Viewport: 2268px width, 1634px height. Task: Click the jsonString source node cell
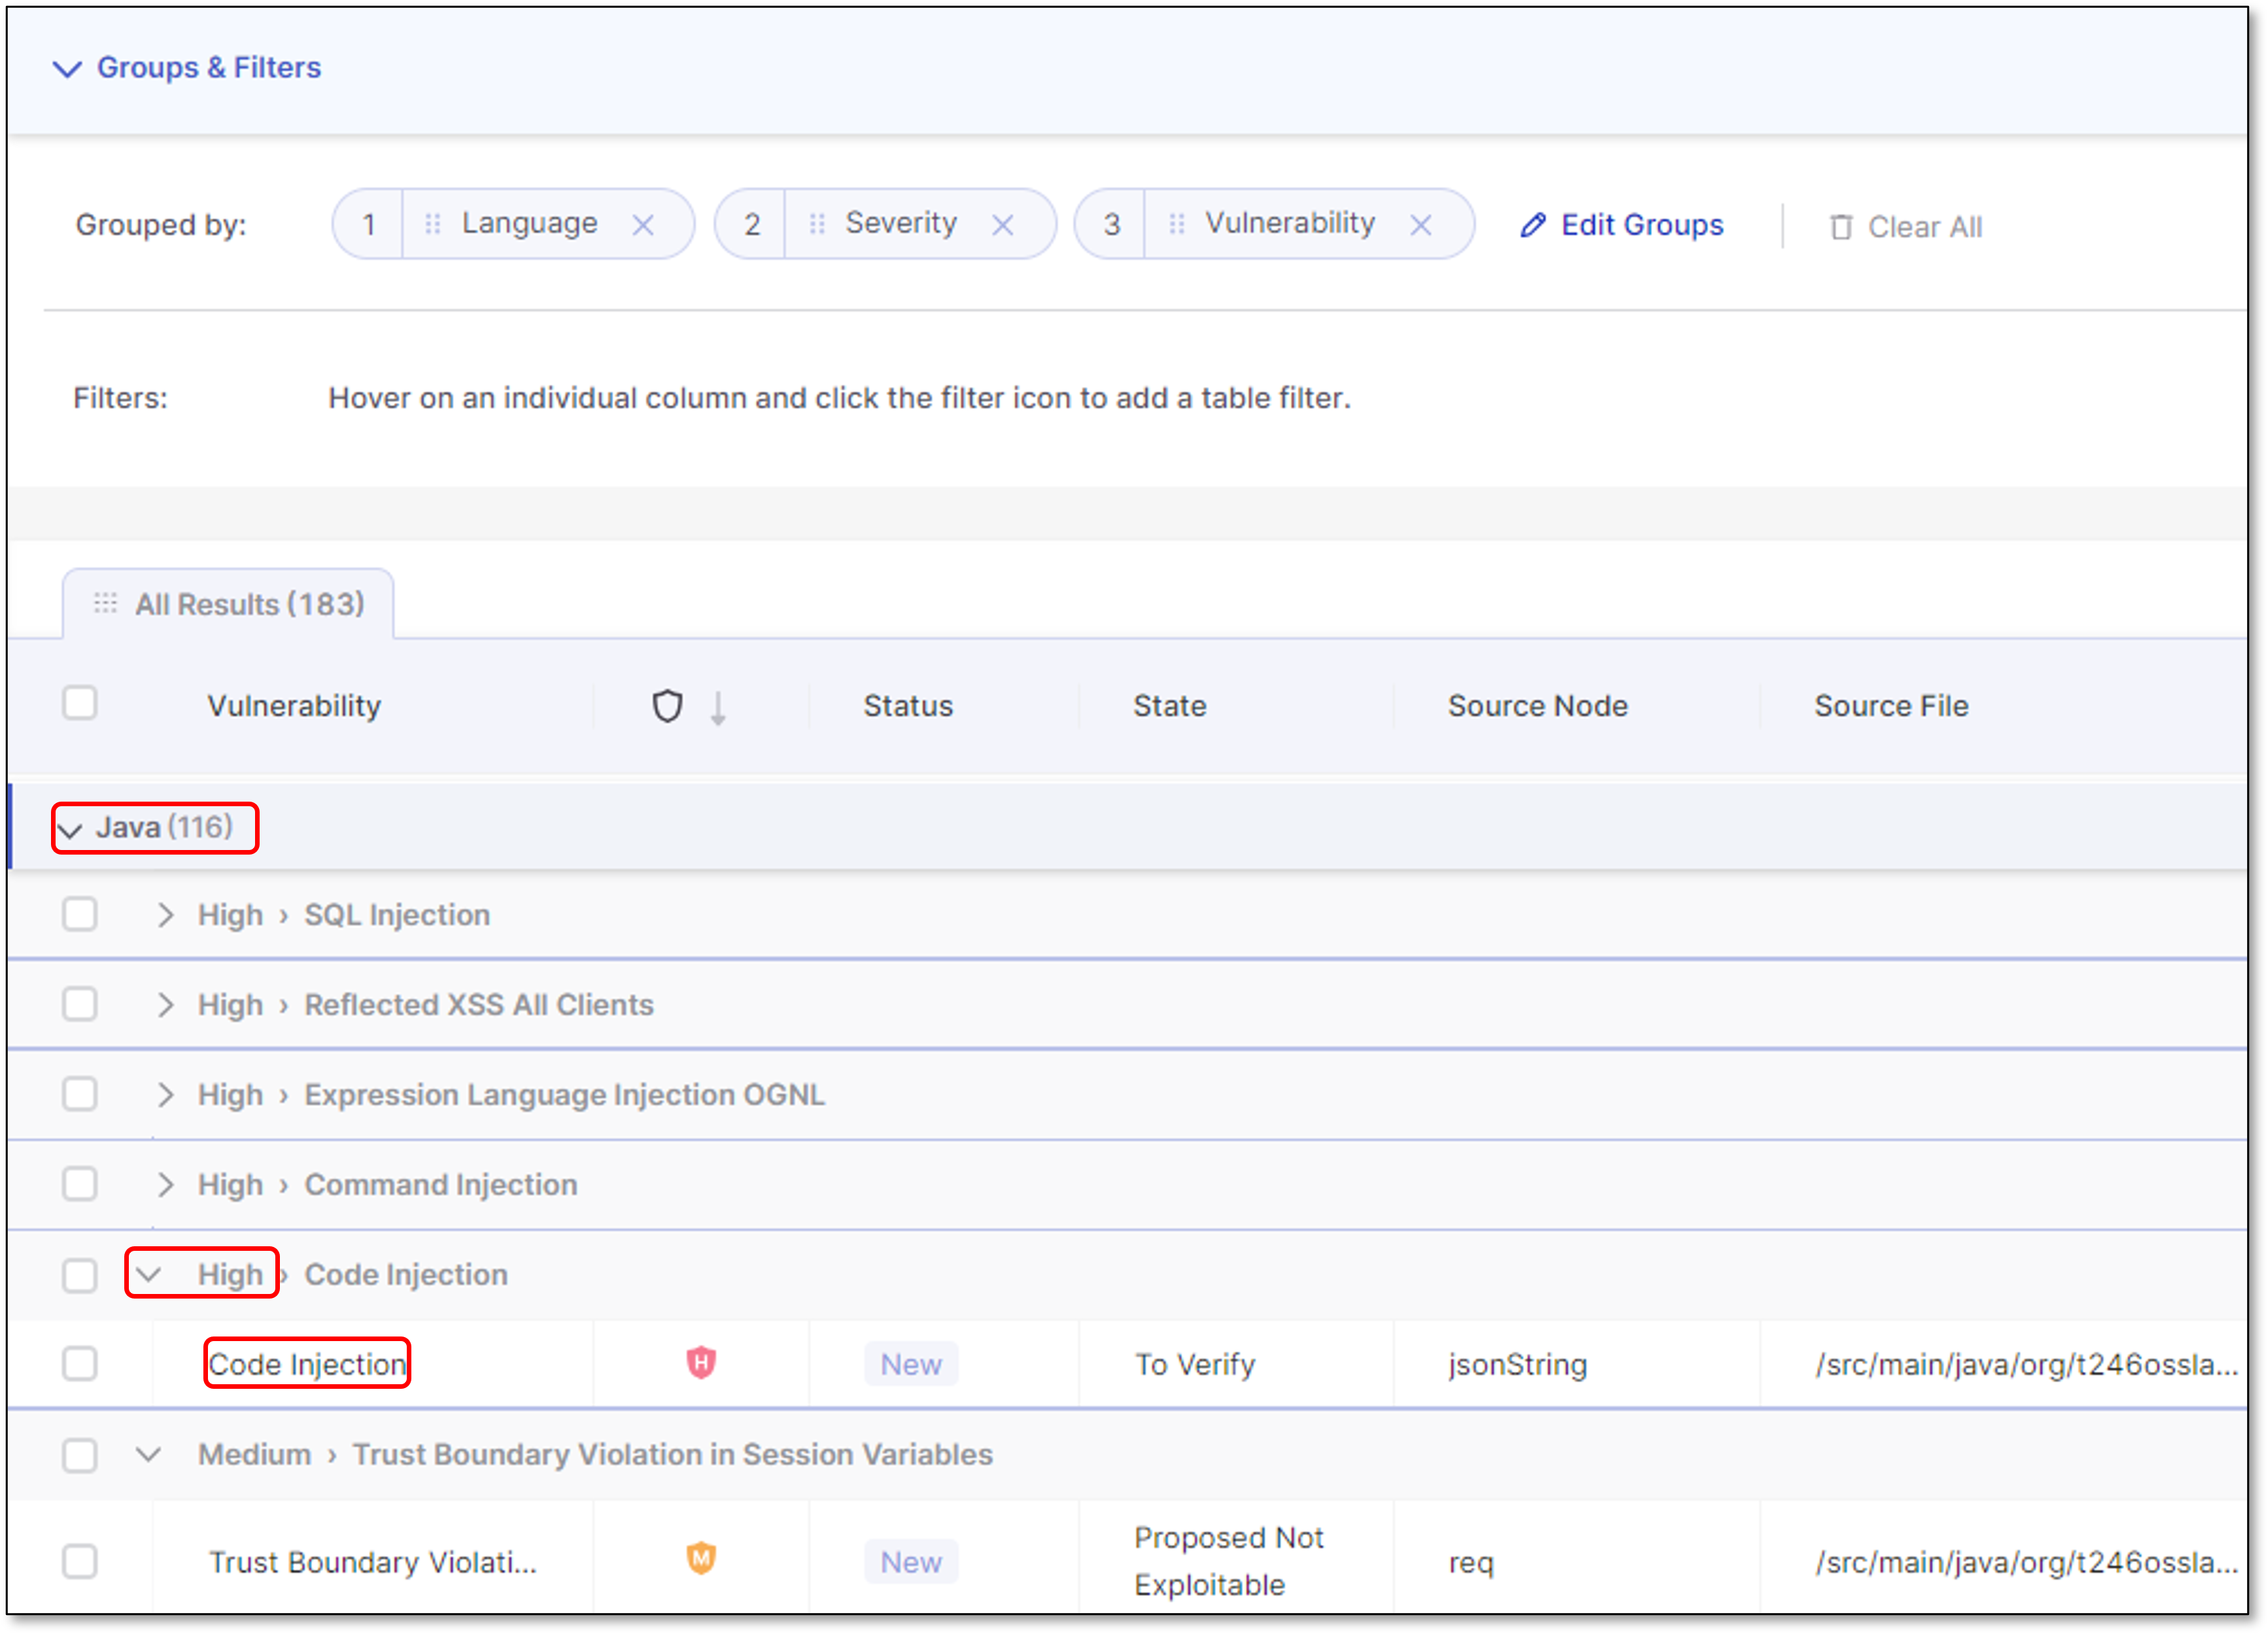pyautogui.click(x=1517, y=1364)
